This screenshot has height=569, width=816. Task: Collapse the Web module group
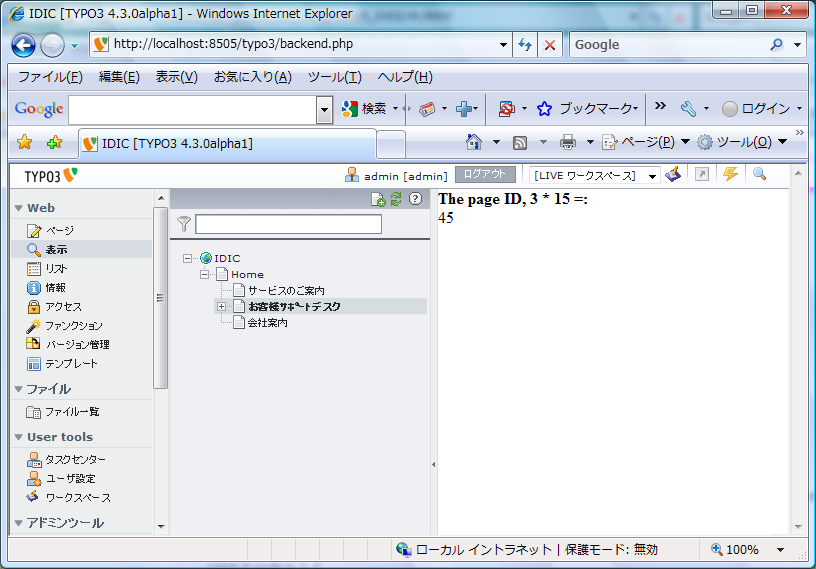tap(19, 208)
